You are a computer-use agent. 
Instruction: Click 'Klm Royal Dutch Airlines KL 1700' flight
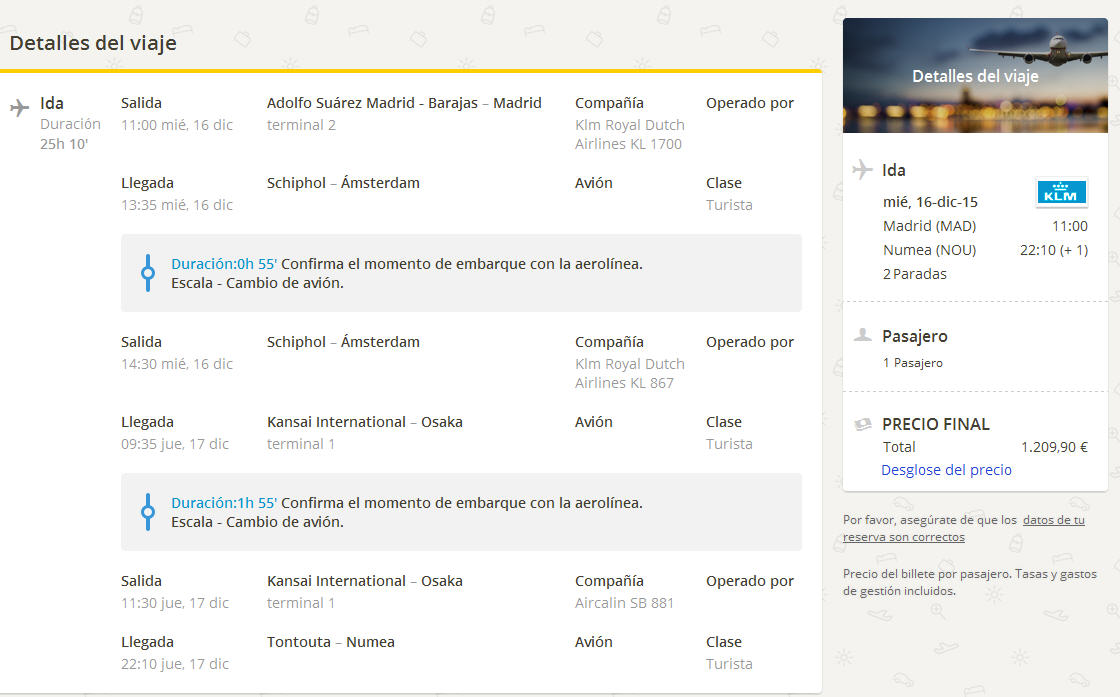tap(629, 134)
